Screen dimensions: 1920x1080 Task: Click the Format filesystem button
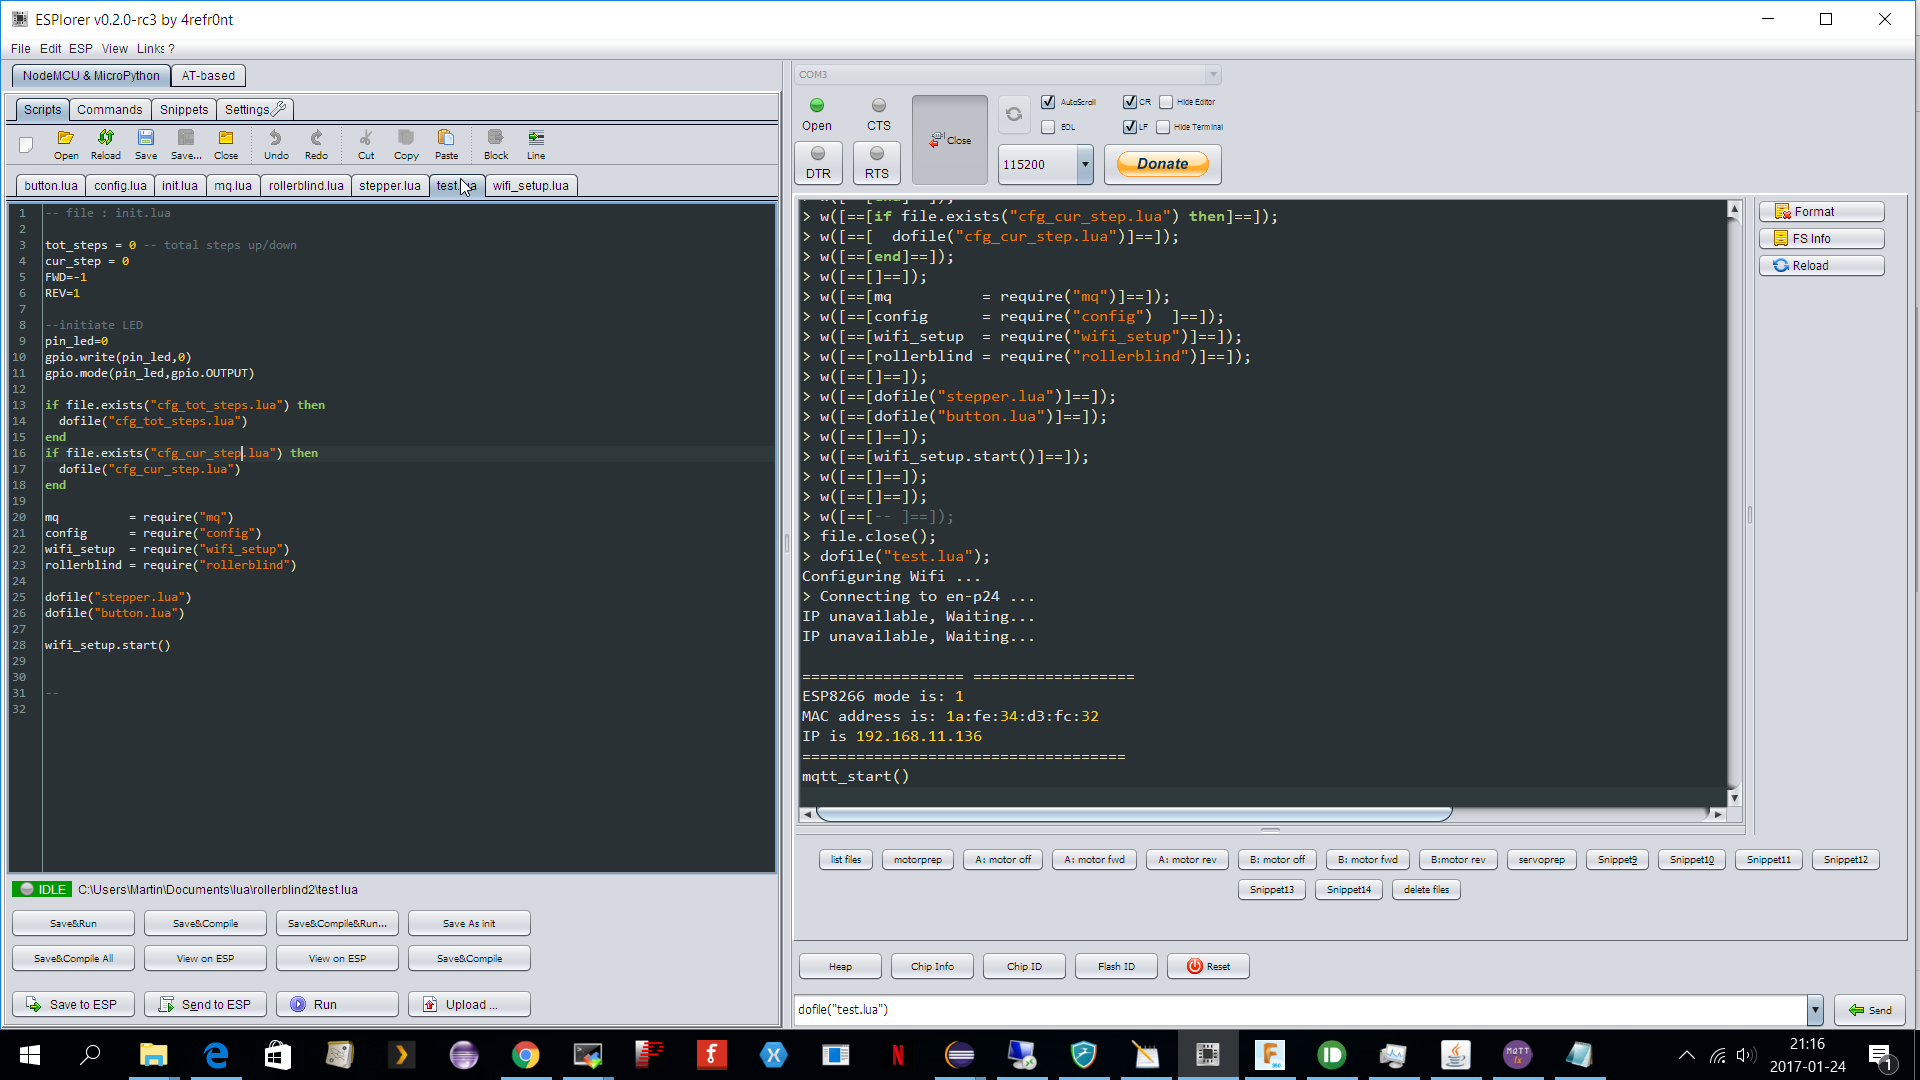click(1821, 211)
